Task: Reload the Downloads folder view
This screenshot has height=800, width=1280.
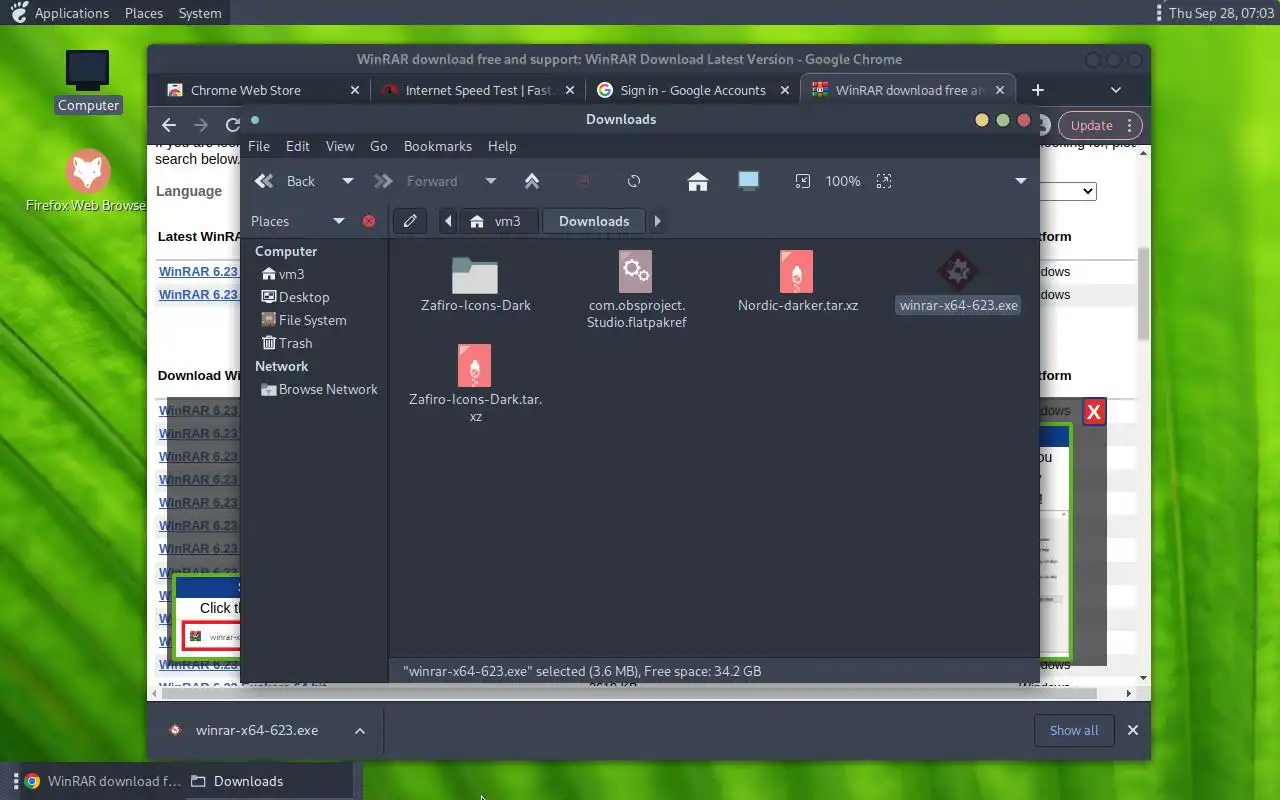Action: click(x=634, y=181)
